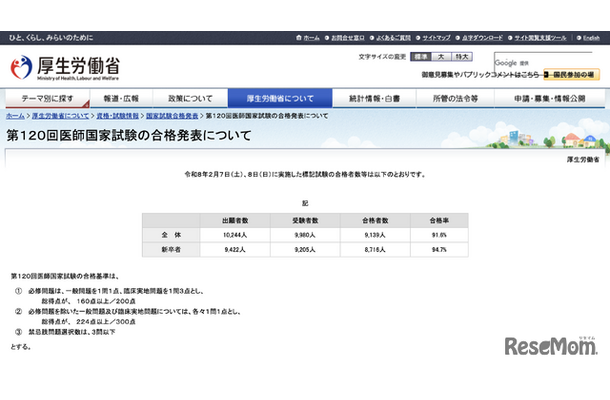Click the 91.6% cell
The width and height of the screenshot is (610, 400).
point(439,235)
